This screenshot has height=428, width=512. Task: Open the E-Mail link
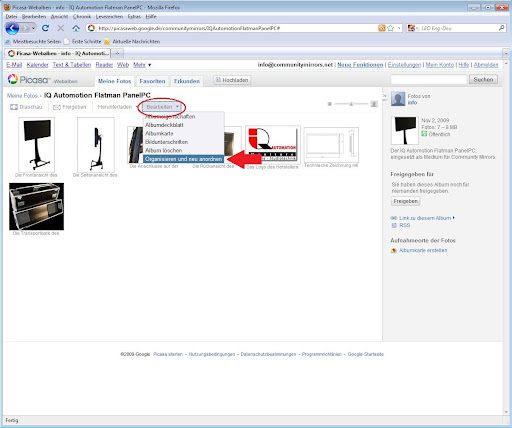14,65
